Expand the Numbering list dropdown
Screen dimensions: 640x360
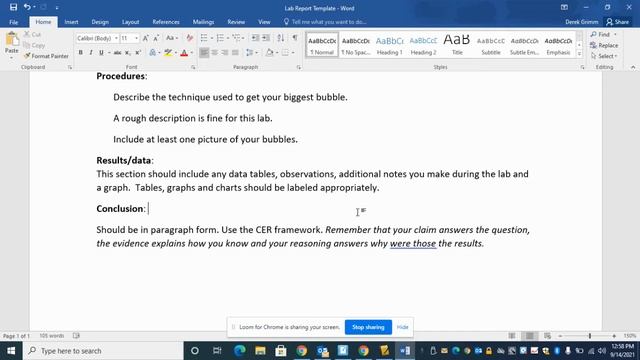coord(228,38)
